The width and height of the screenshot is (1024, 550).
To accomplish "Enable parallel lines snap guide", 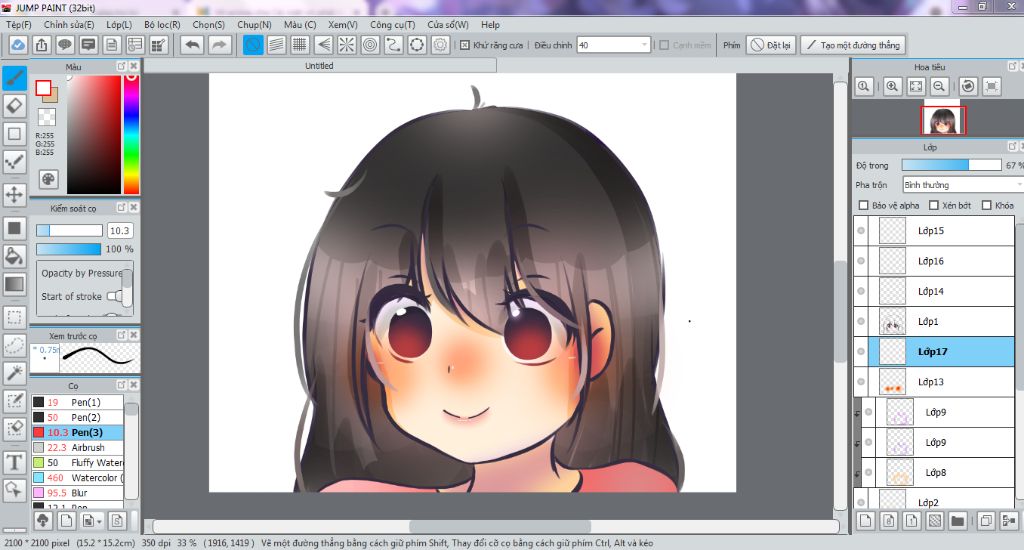I will 276,45.
